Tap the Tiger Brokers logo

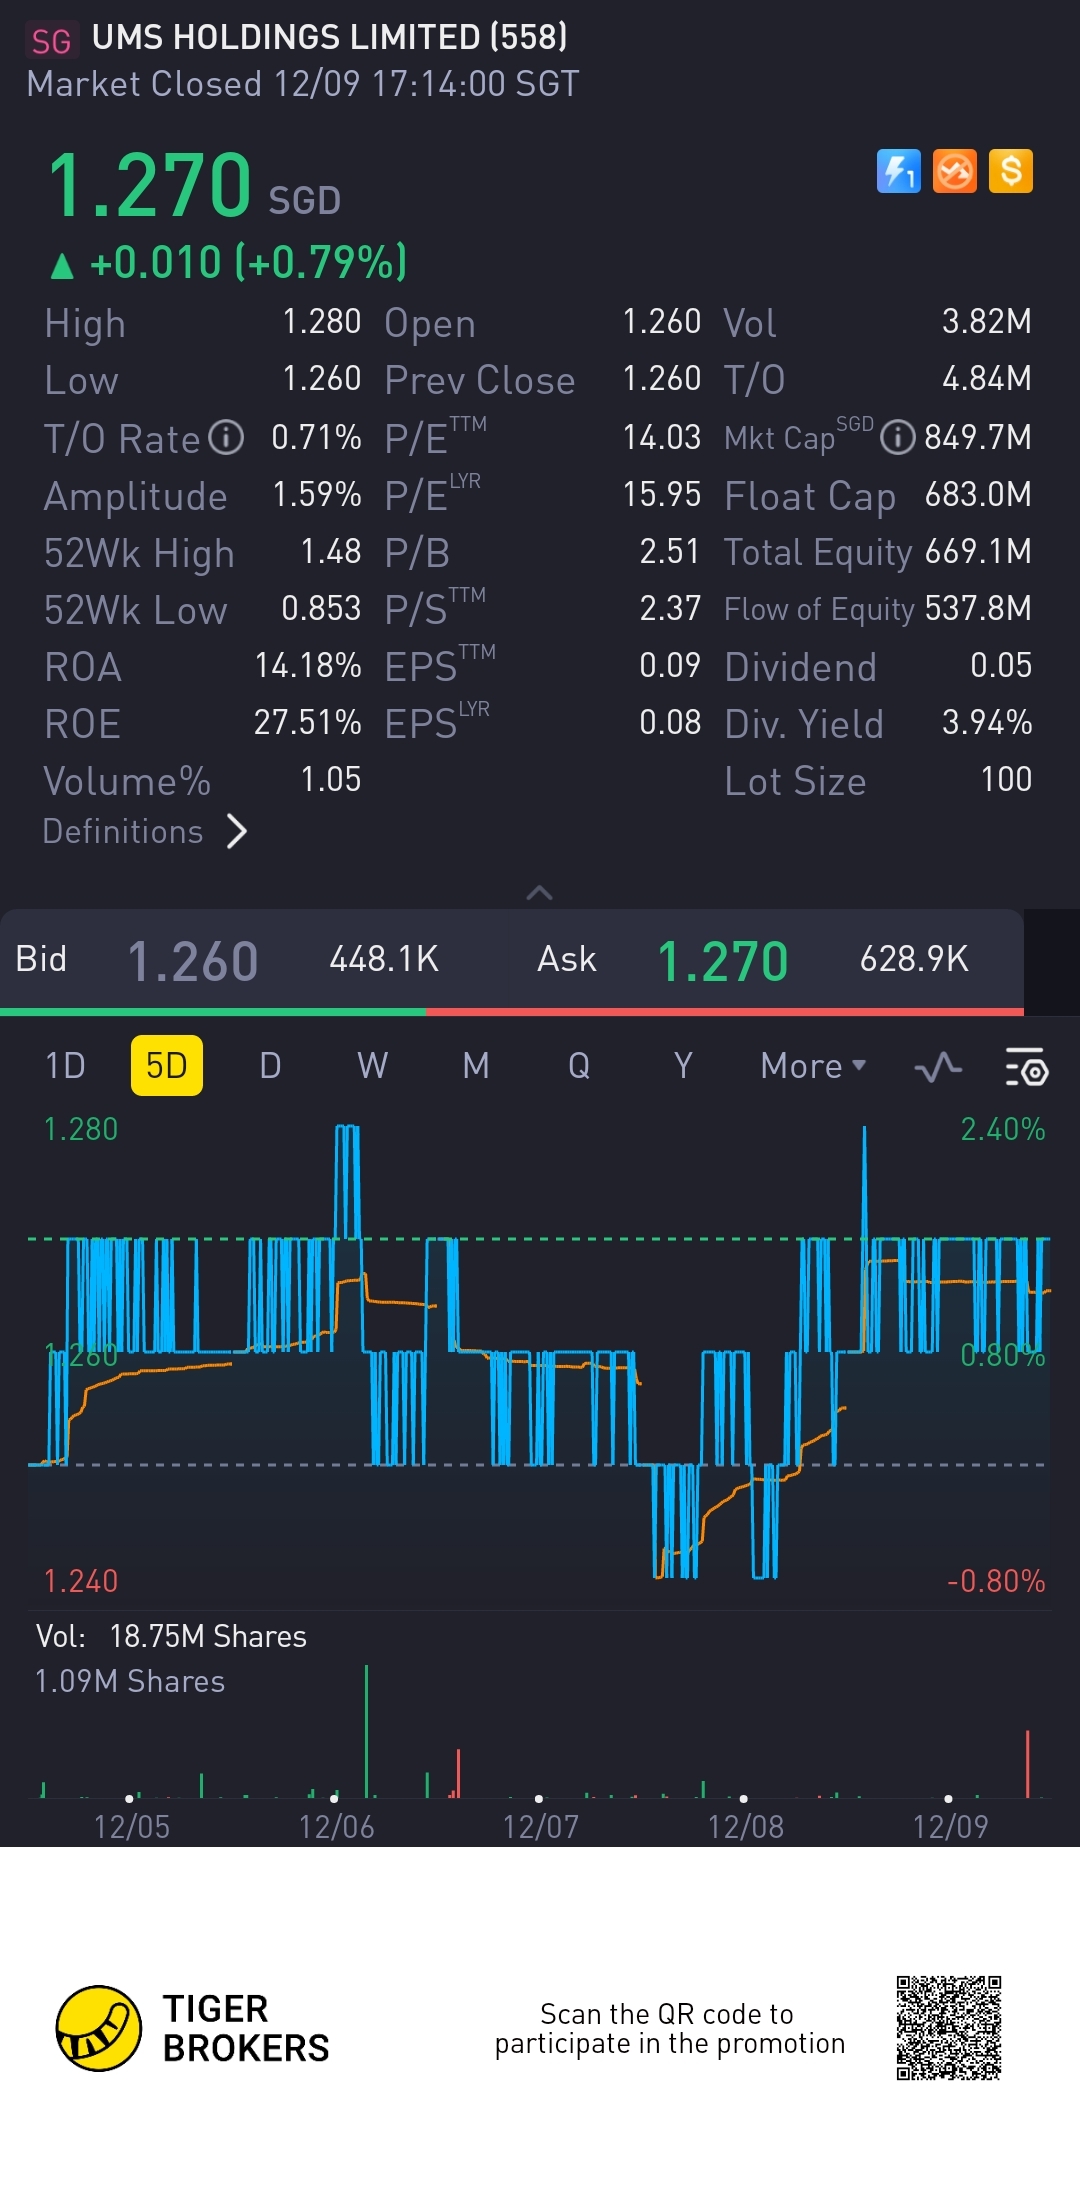coord(98,2028)
